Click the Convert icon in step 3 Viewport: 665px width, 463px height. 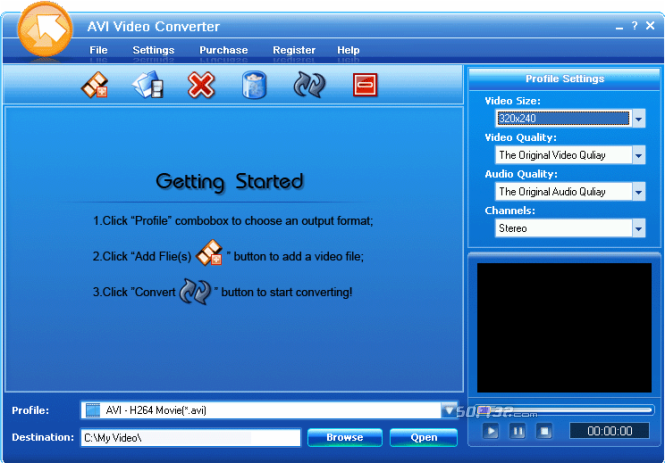195,291
